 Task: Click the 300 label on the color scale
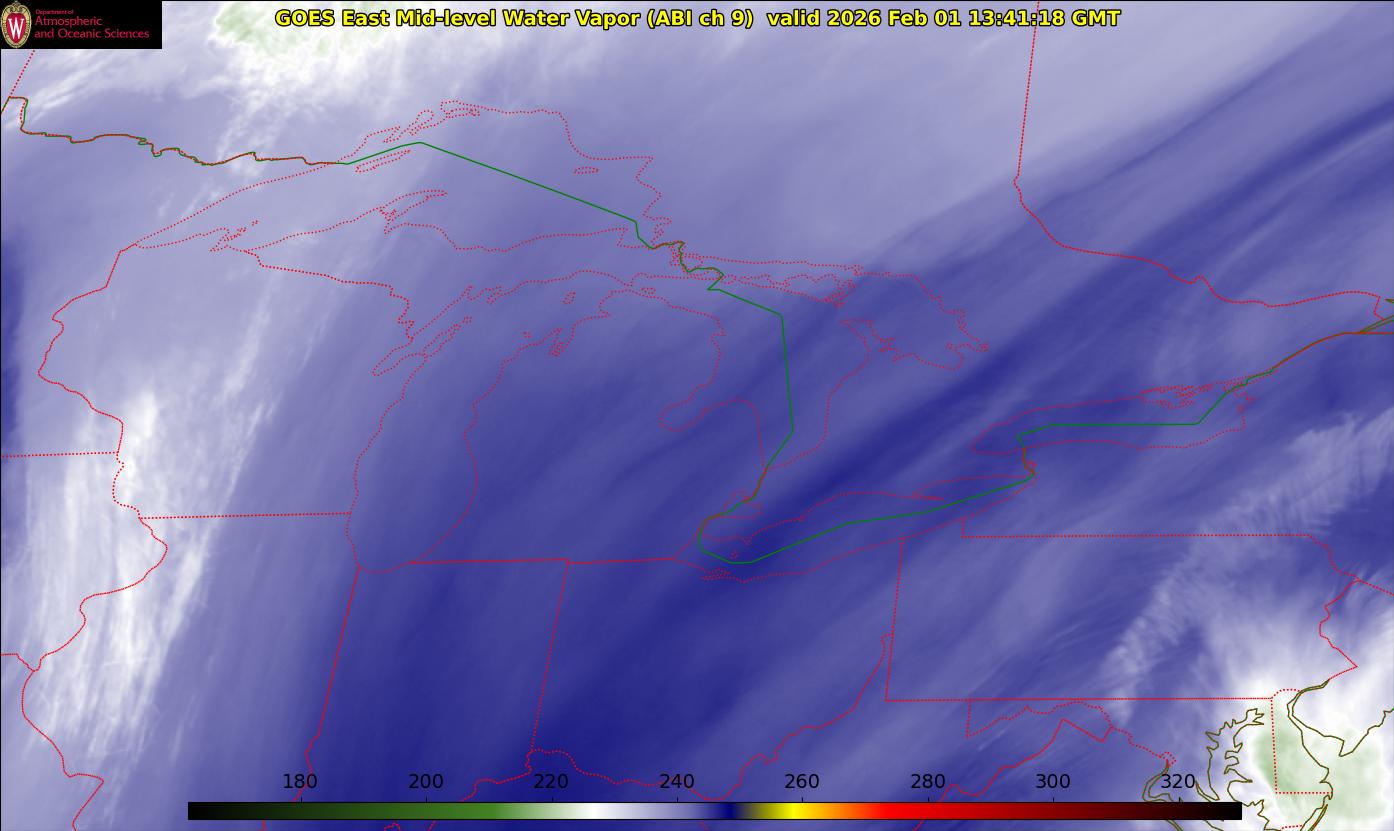pyautogui.click(x=1053, y=782)
